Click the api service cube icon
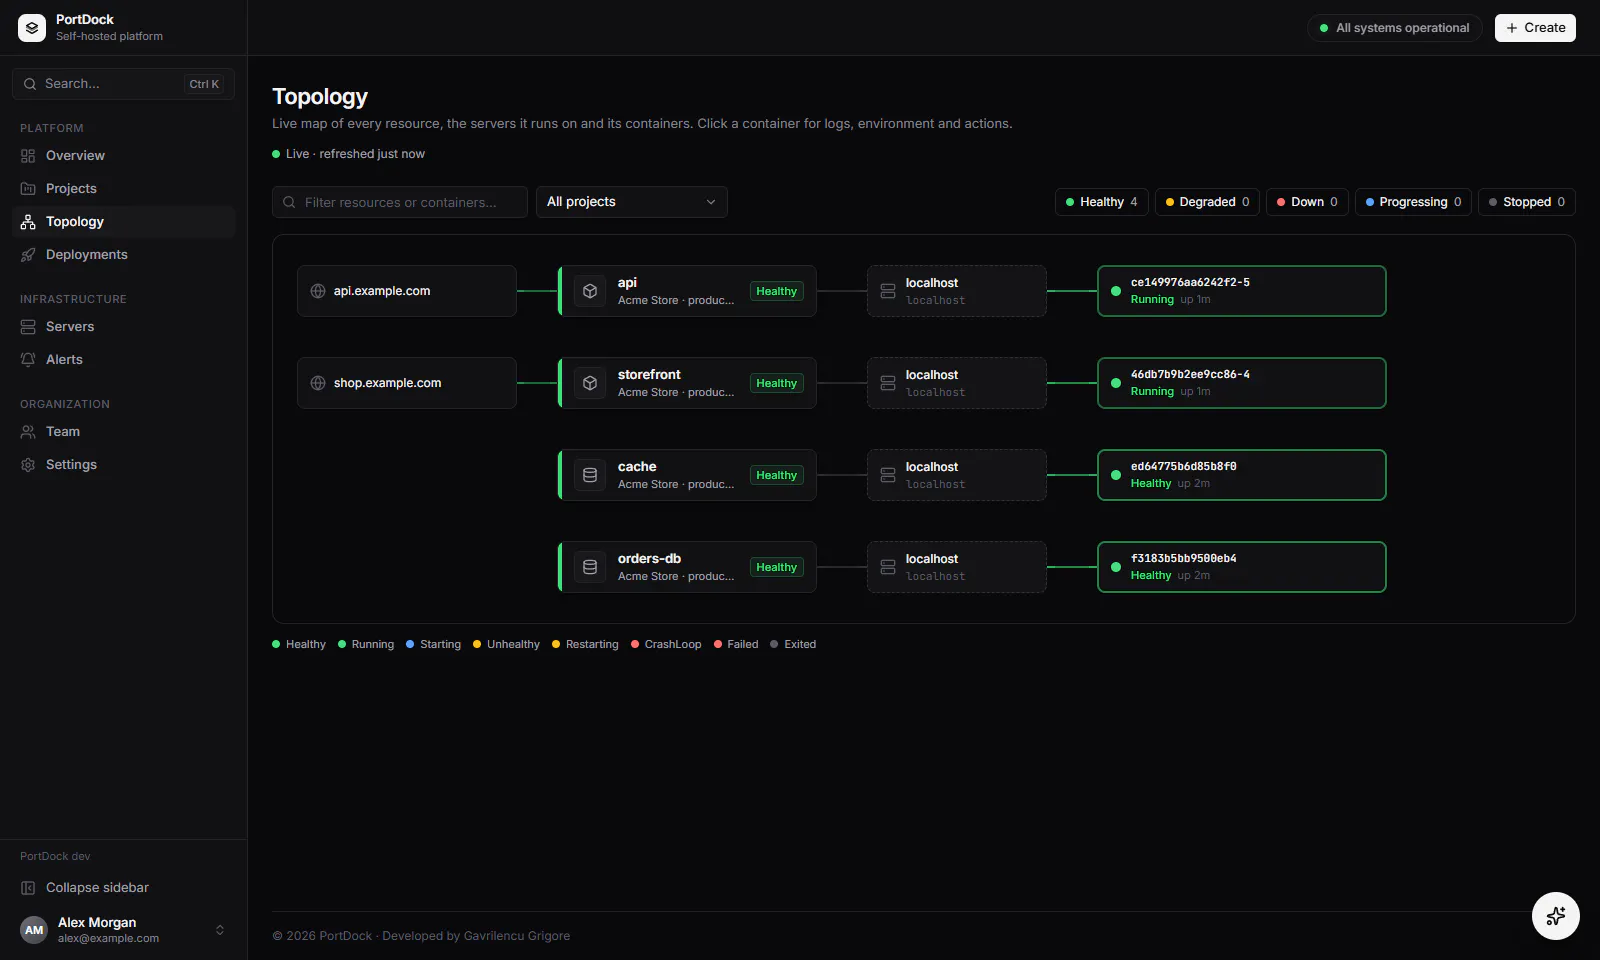 (x=590, y=291)
